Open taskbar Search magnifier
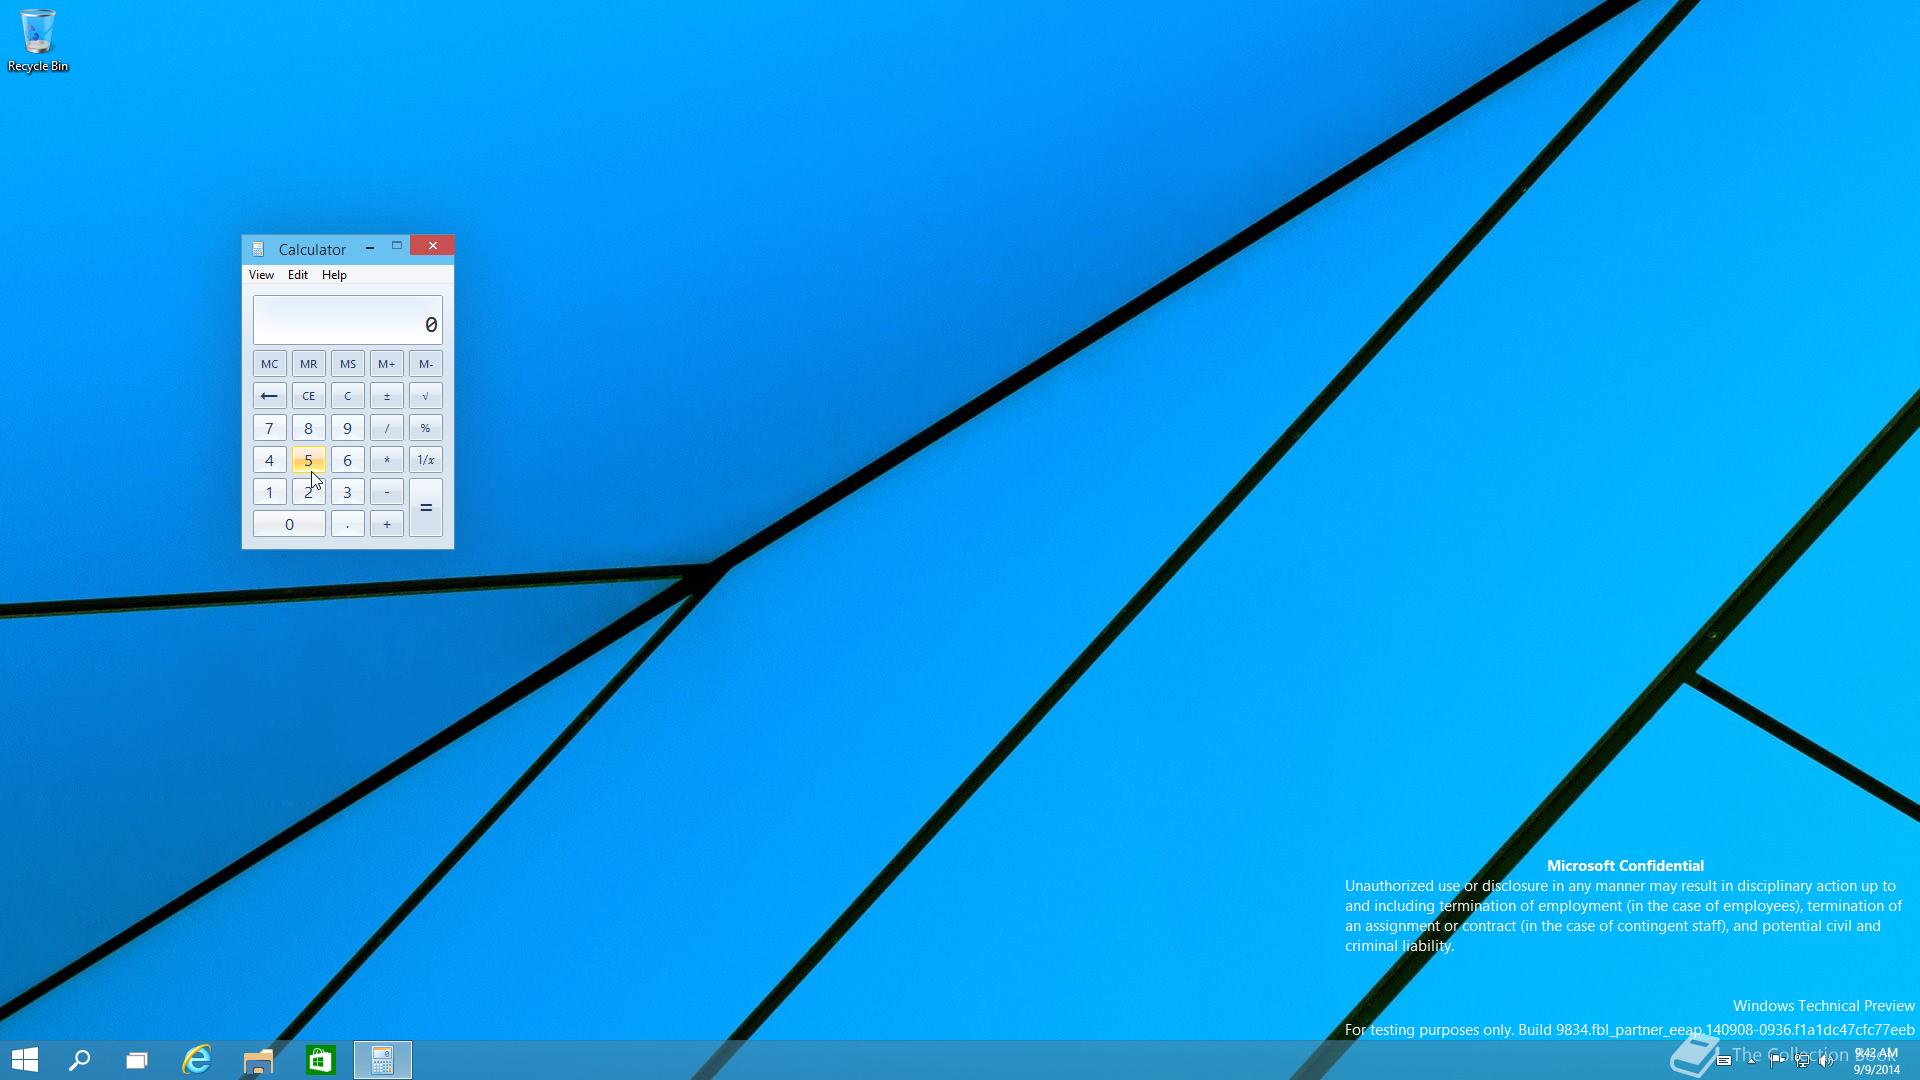This screenshot has width=1920, height=1080. [x=79, y=1060]
